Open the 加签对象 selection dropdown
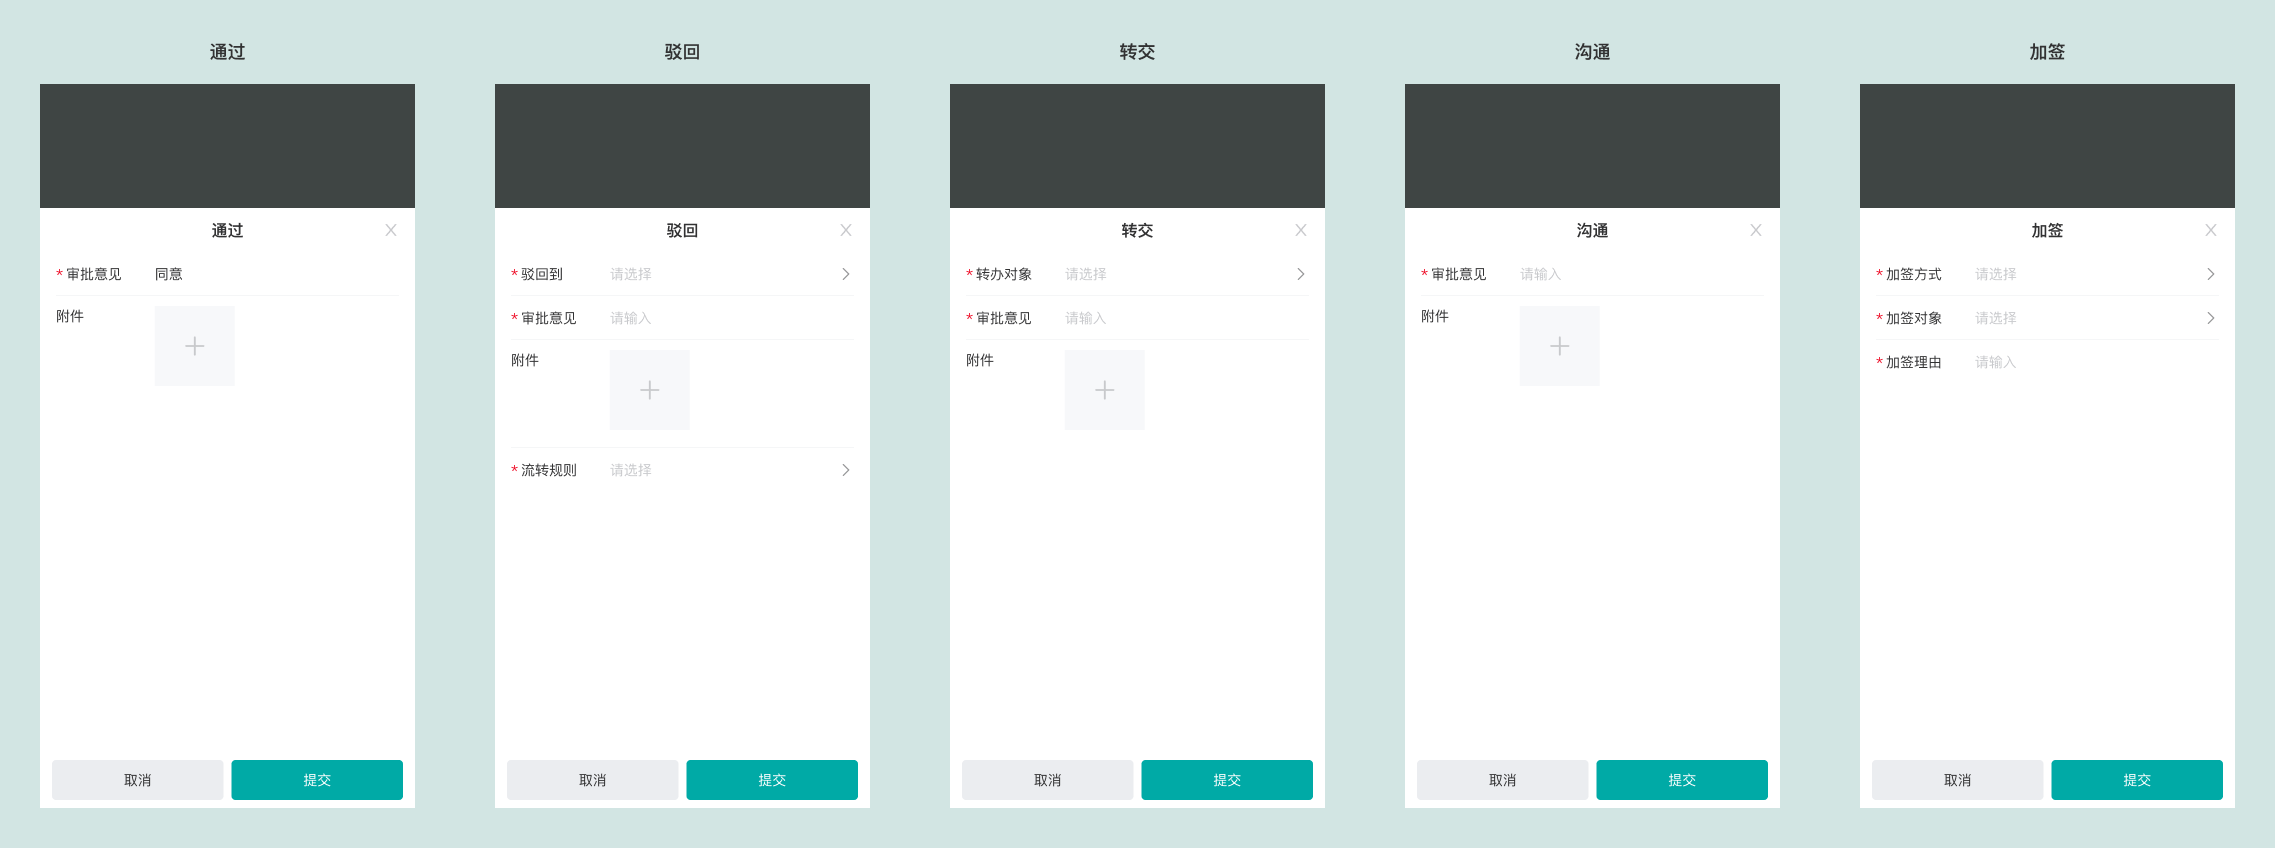Image resolution: width=2275 pixels, height=848 pixels. pyautogui.click(x=2093, y=318)
